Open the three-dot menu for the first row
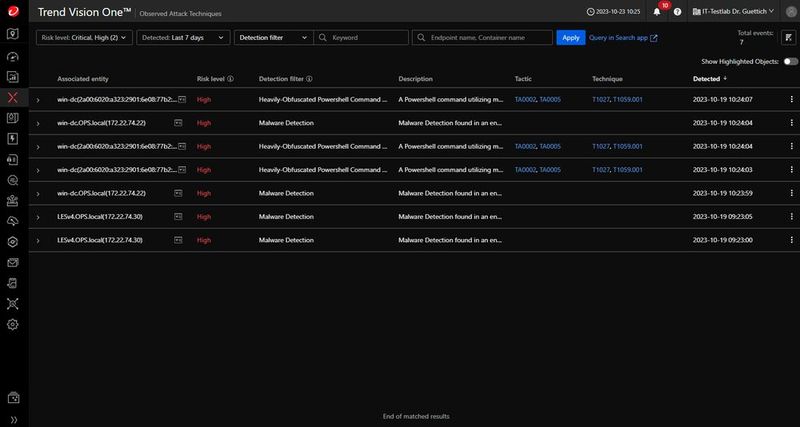Viewport: 800px width, 427px height. point(791,100)
